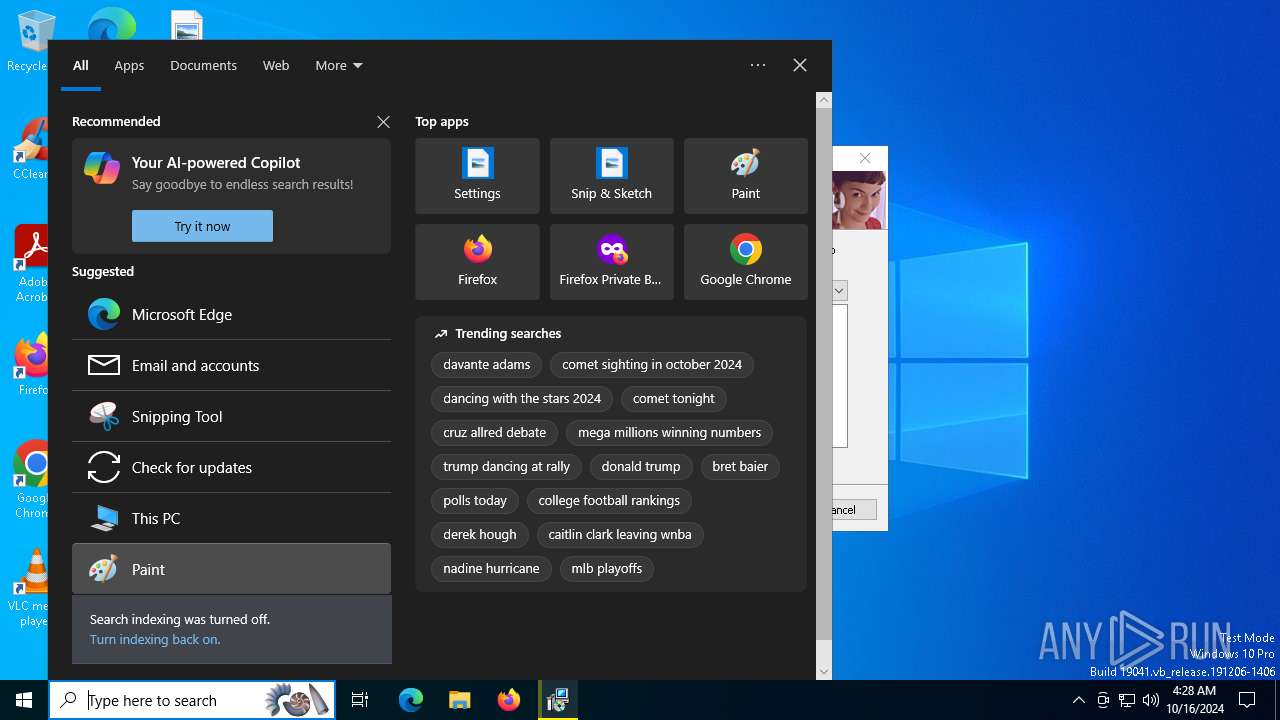Open volume control in tray
Viewport: 1280px width, 720px height.
1150,700
